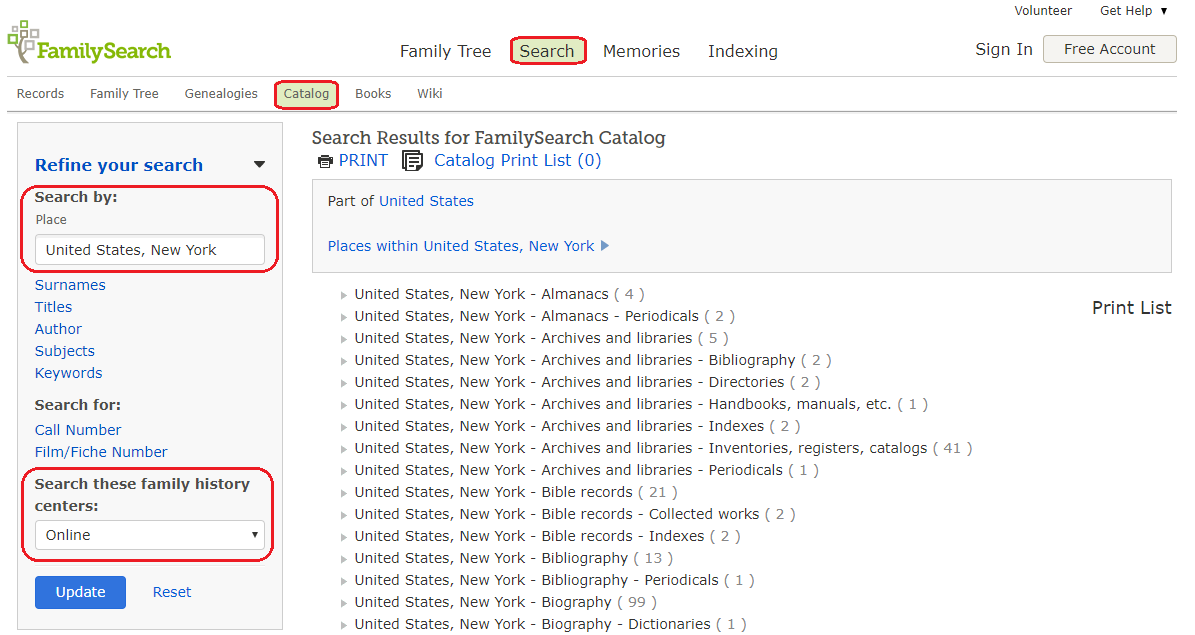Click the Free Account button
Image resolution: width=1195 pixels, height=635 pixels.
pos(1109,49)
